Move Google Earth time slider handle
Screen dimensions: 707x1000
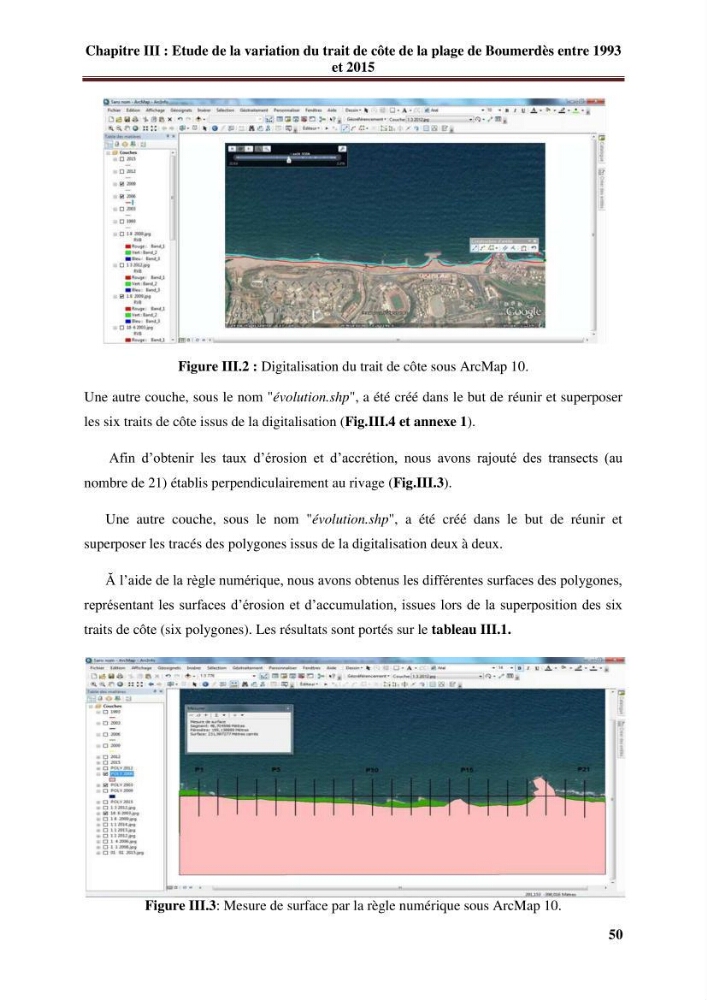[x=289, y=160]
